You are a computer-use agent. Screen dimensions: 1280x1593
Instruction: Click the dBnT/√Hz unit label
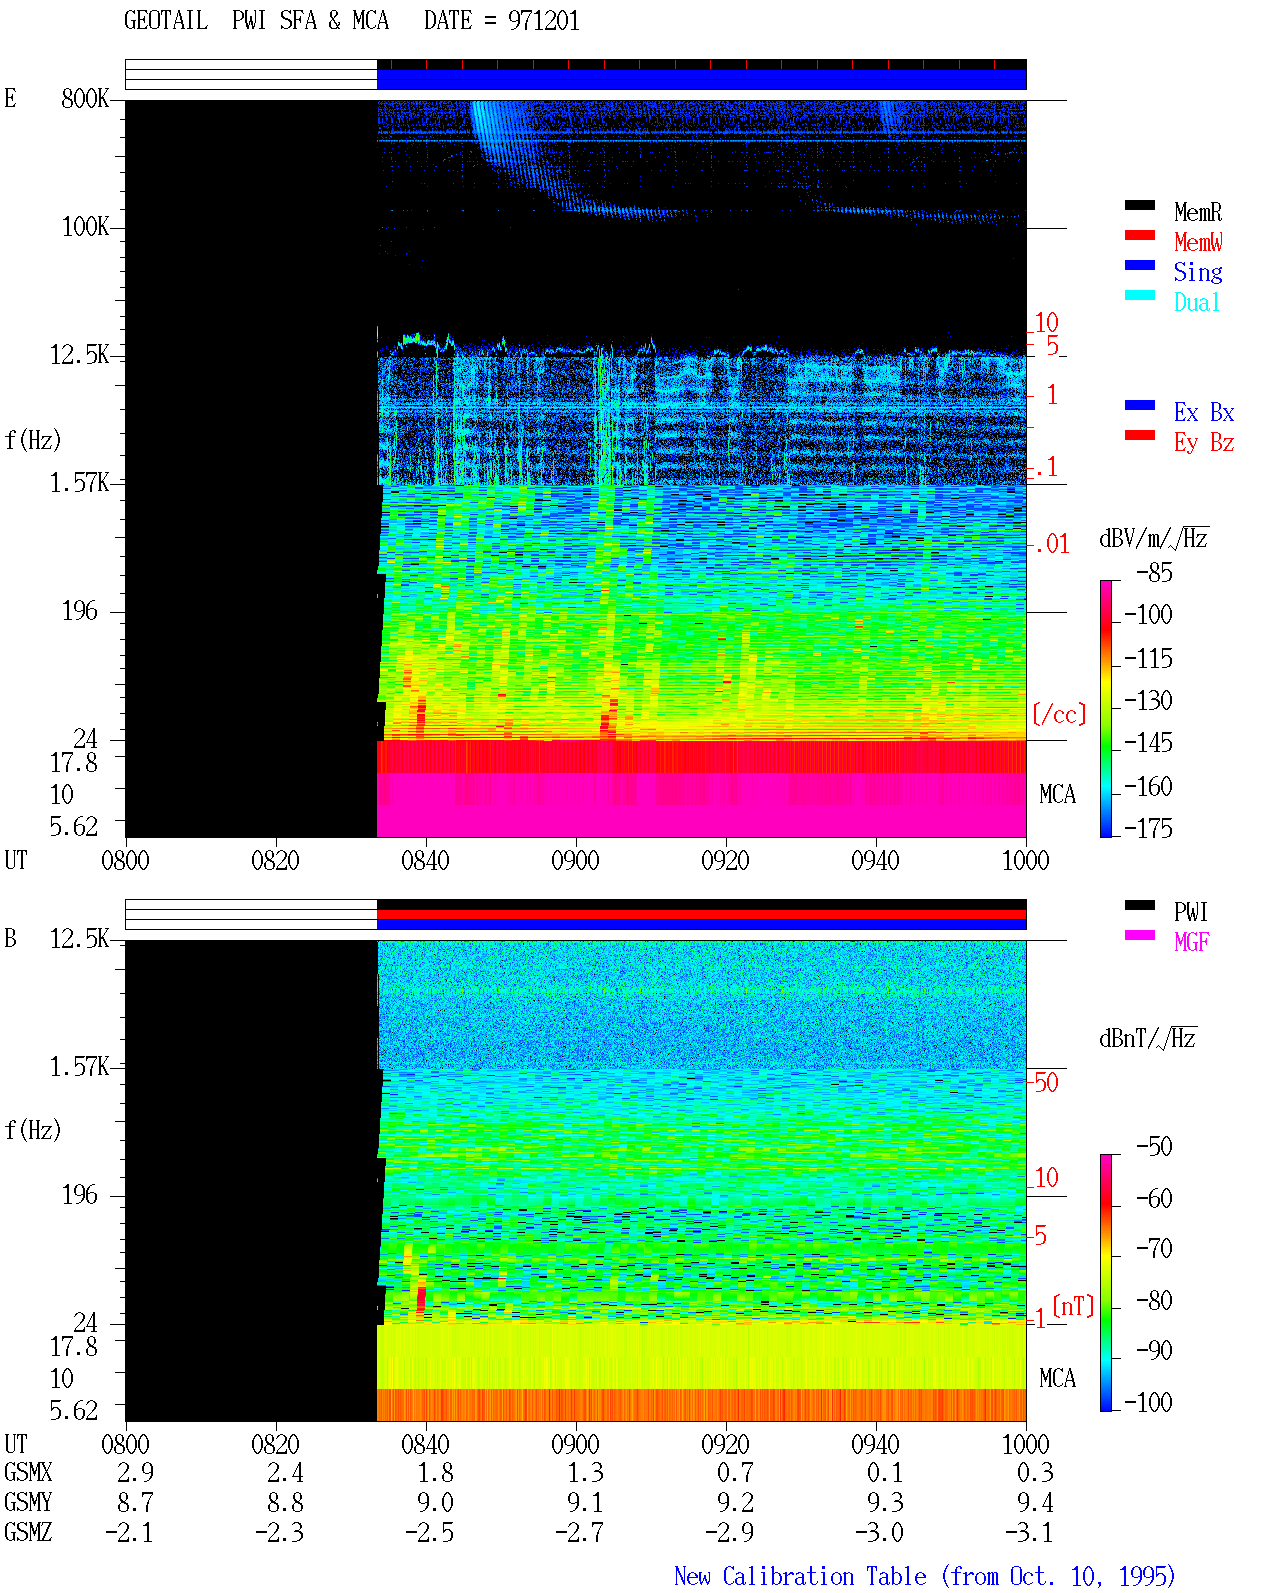tap(1148, 1038)
